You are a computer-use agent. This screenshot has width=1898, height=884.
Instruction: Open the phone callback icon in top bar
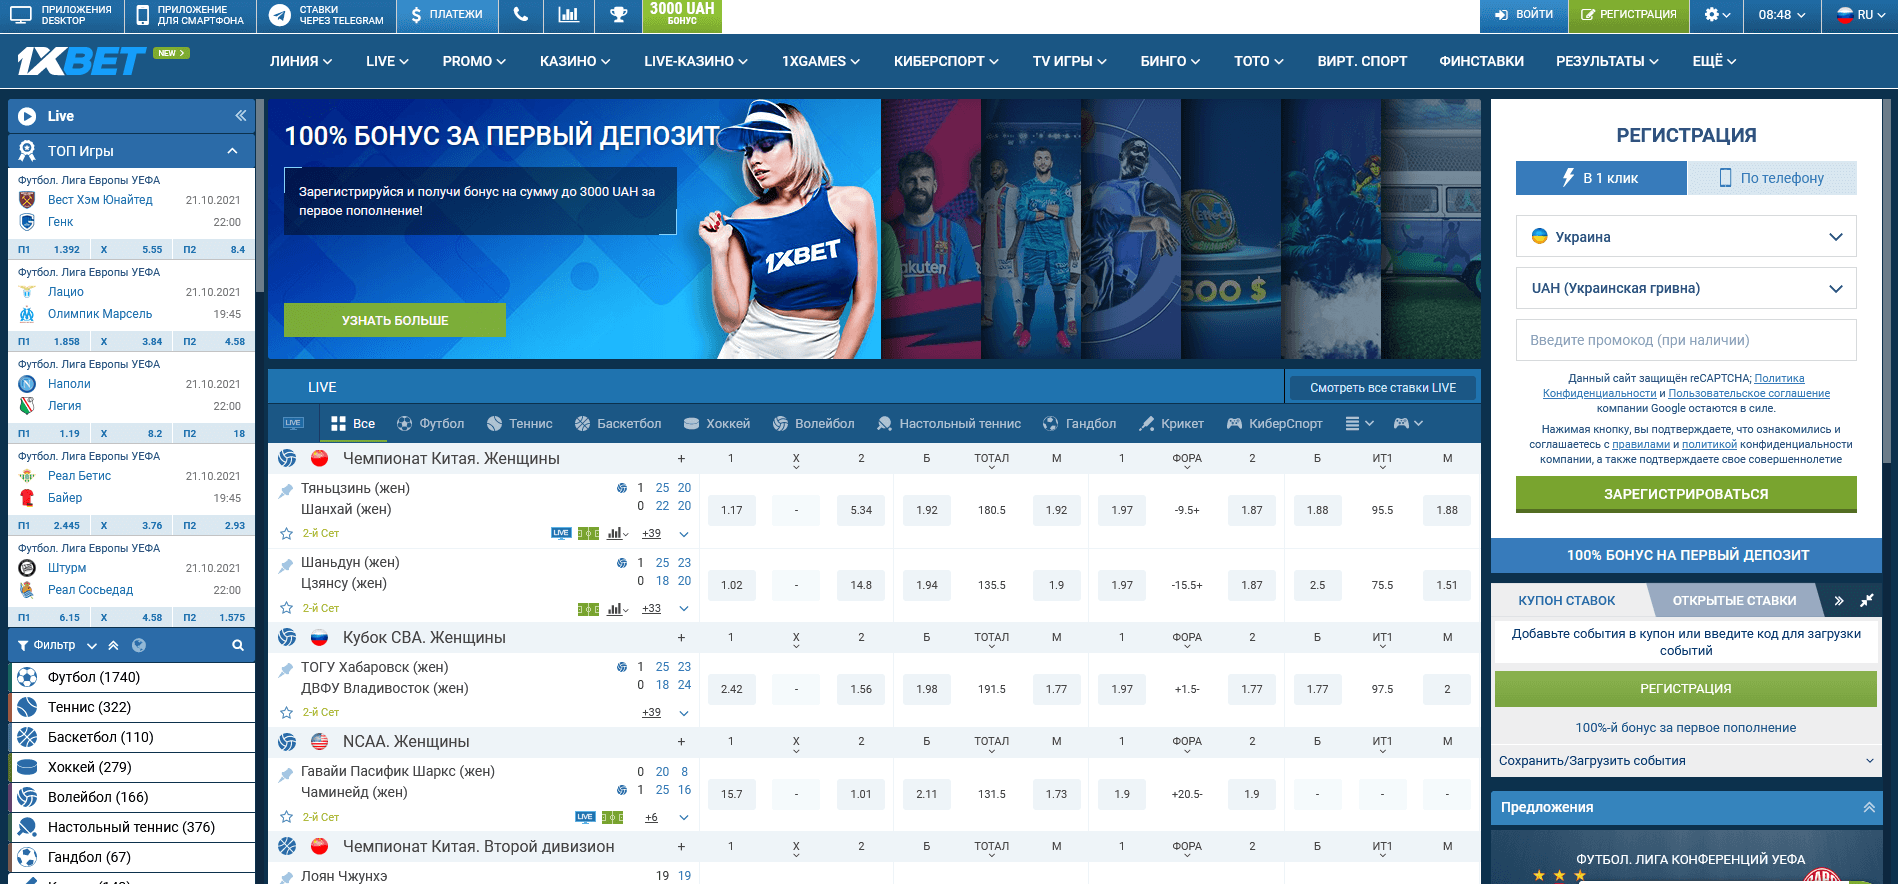(520, 15)
